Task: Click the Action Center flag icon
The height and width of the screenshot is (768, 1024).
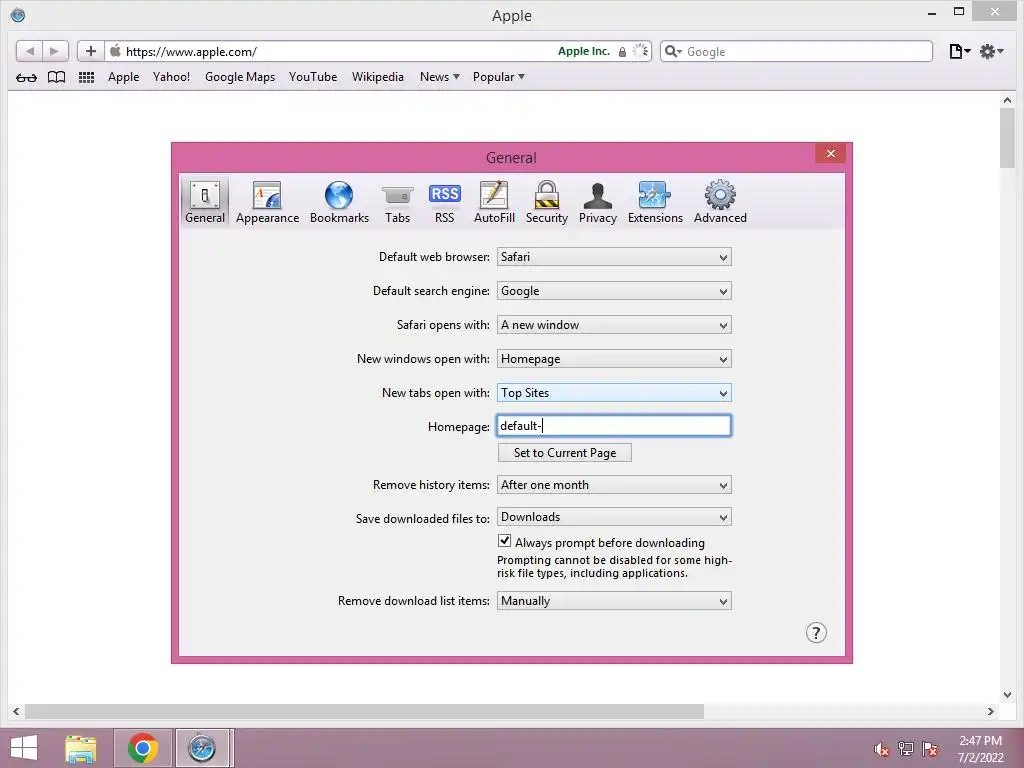Action: click(930, 749)
